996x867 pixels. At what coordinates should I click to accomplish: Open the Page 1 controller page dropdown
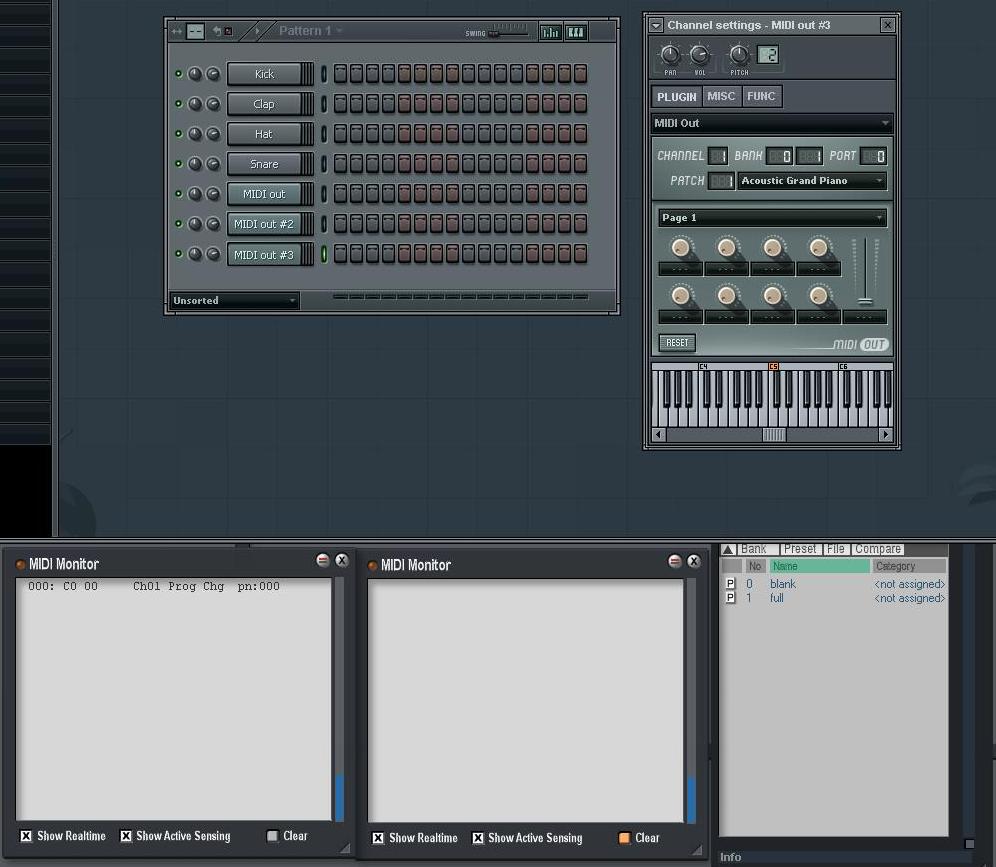click(772, 218)
